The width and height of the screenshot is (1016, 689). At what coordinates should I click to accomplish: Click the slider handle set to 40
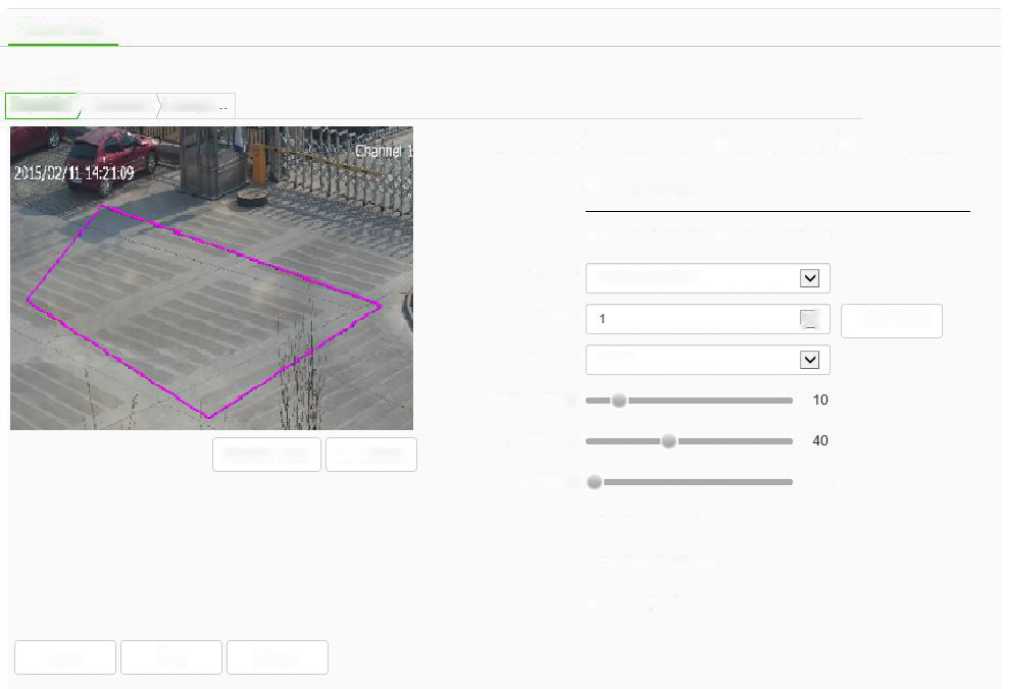pos(669,441)
